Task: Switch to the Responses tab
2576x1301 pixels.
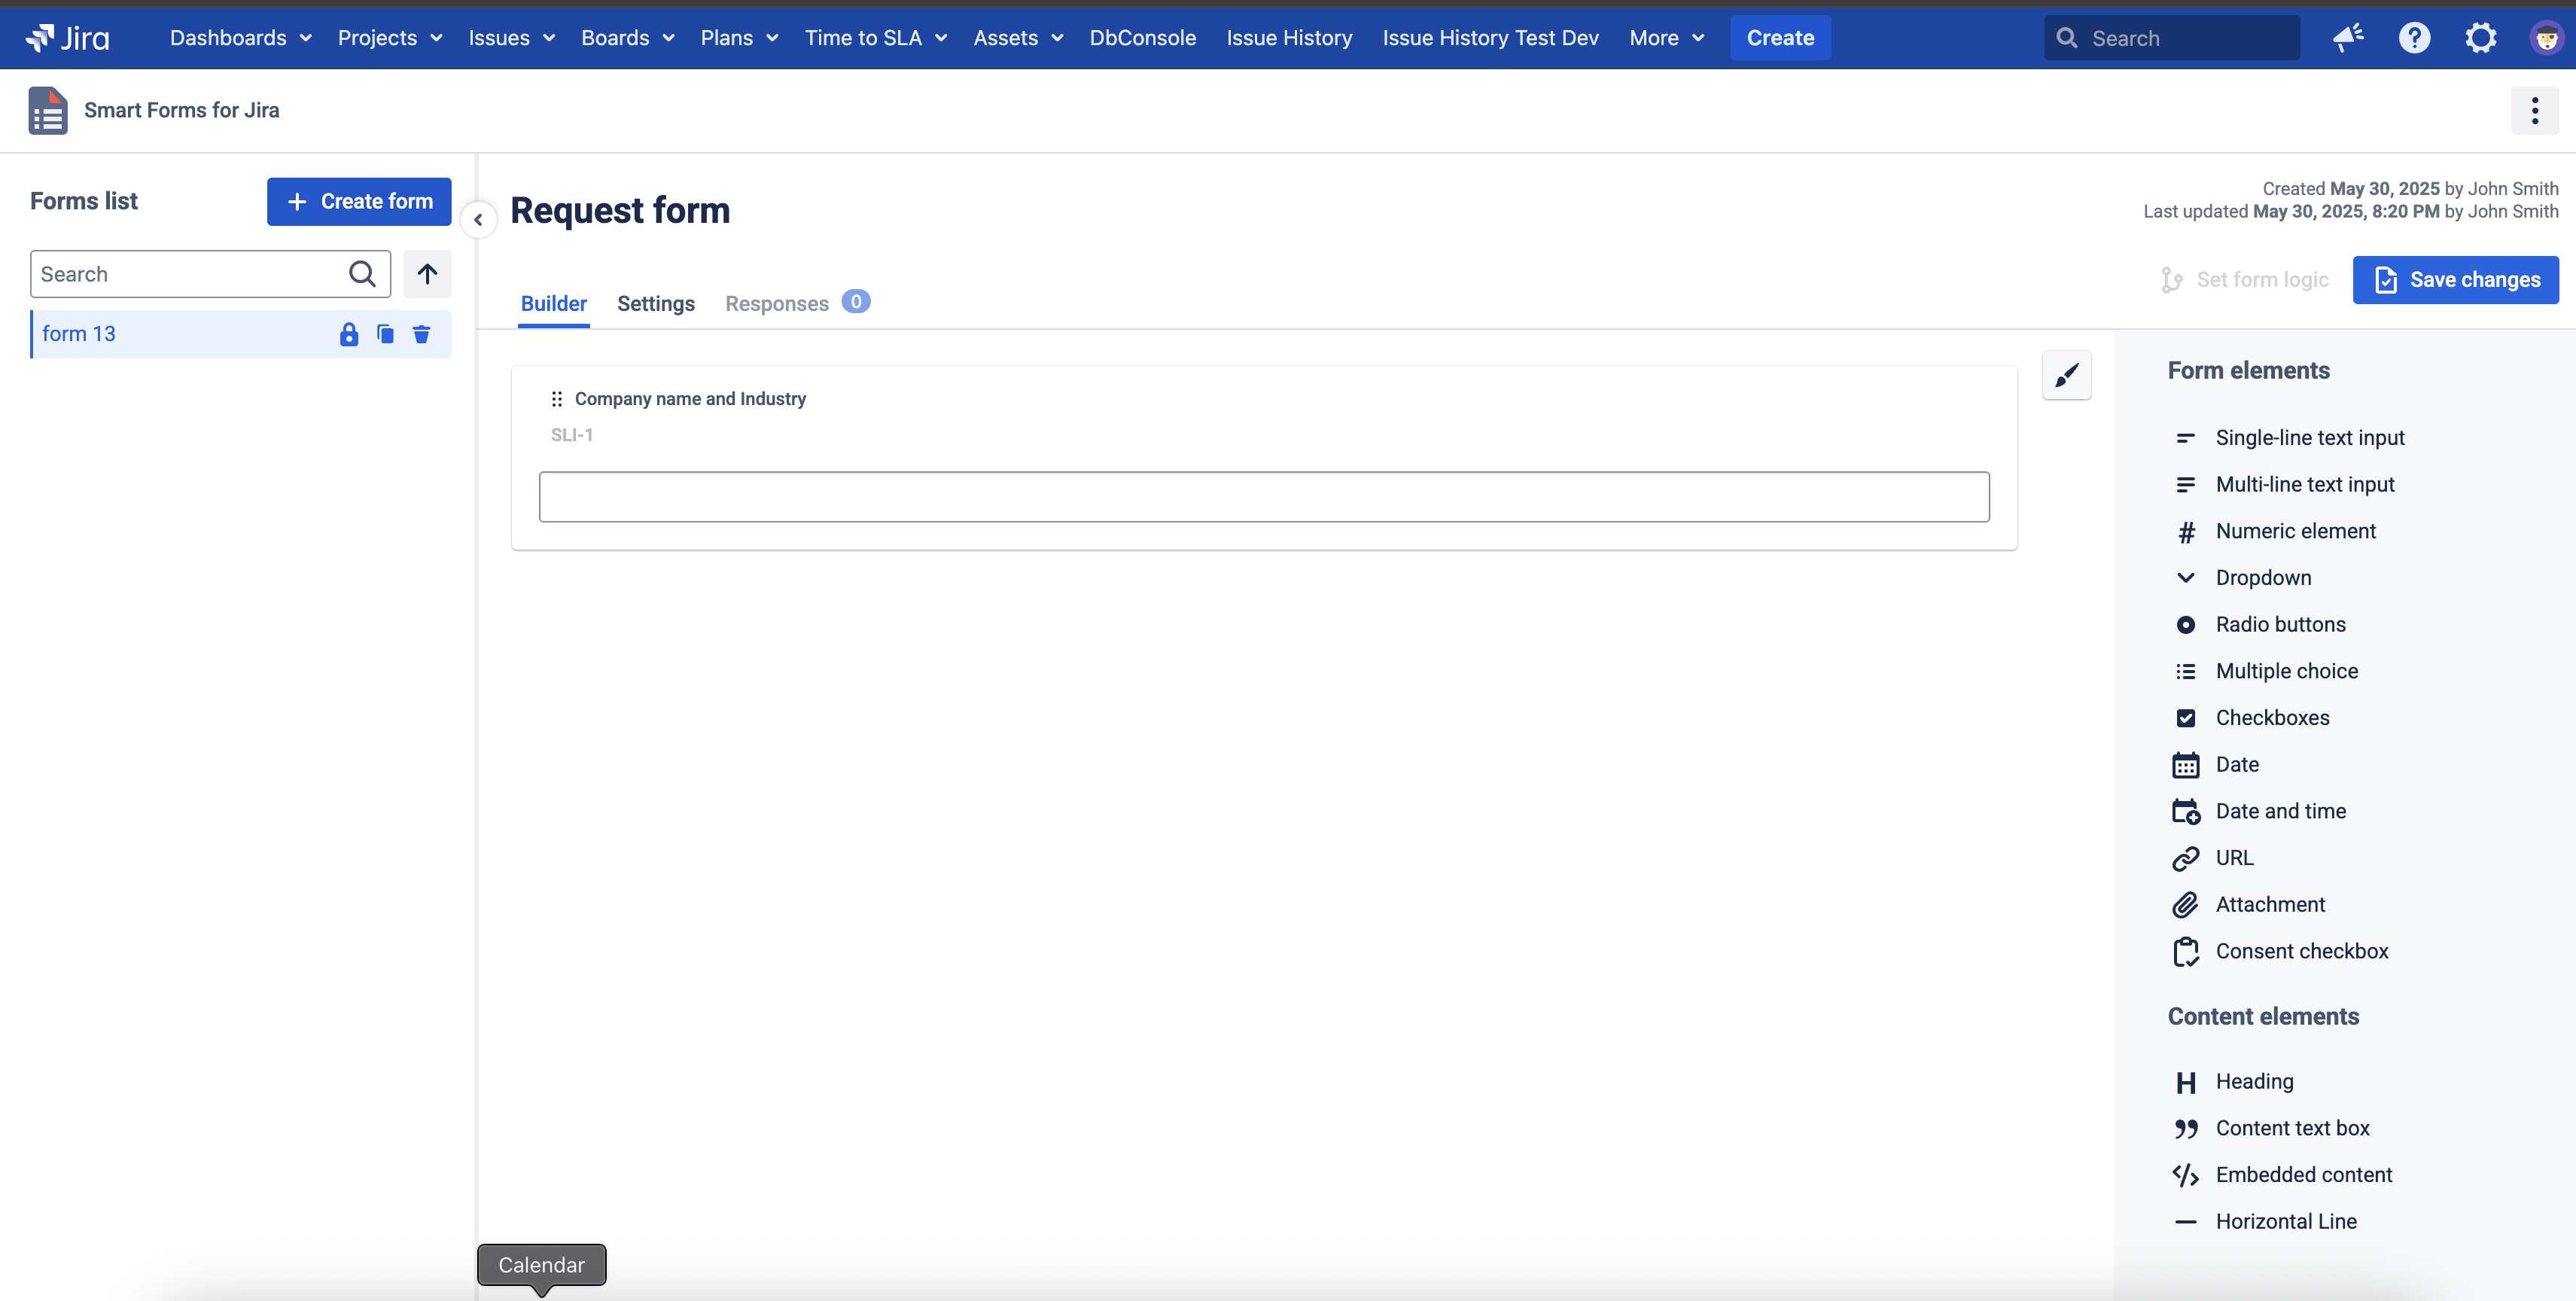Action: (778, 303)
